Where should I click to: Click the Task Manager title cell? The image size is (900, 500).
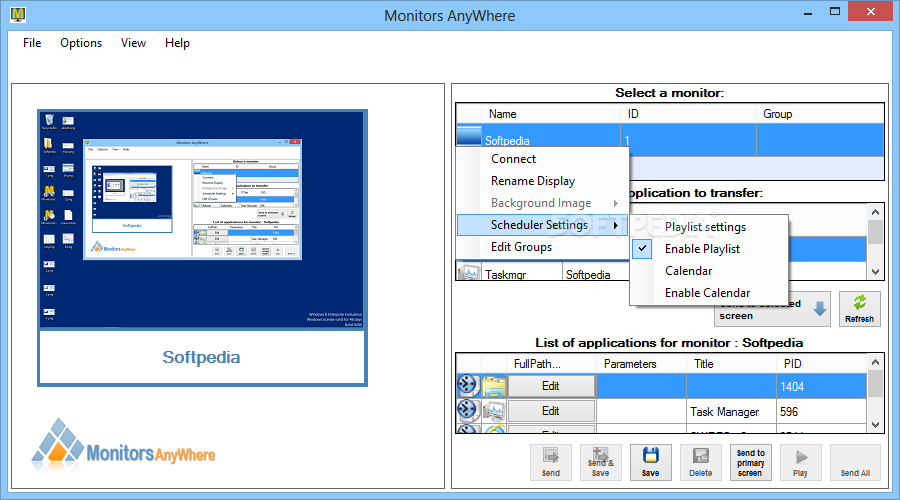(x=731, y=412)
